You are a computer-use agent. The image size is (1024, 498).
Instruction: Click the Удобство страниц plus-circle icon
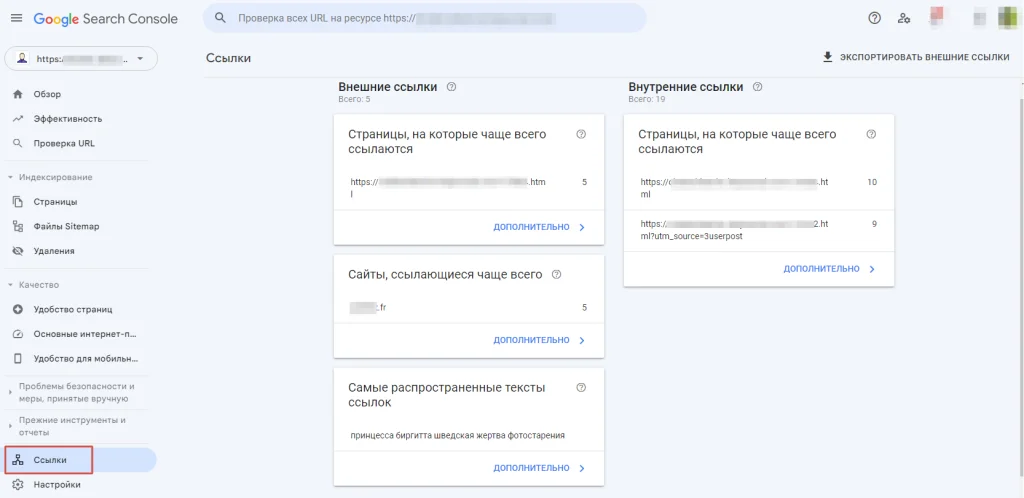(18, 309)
